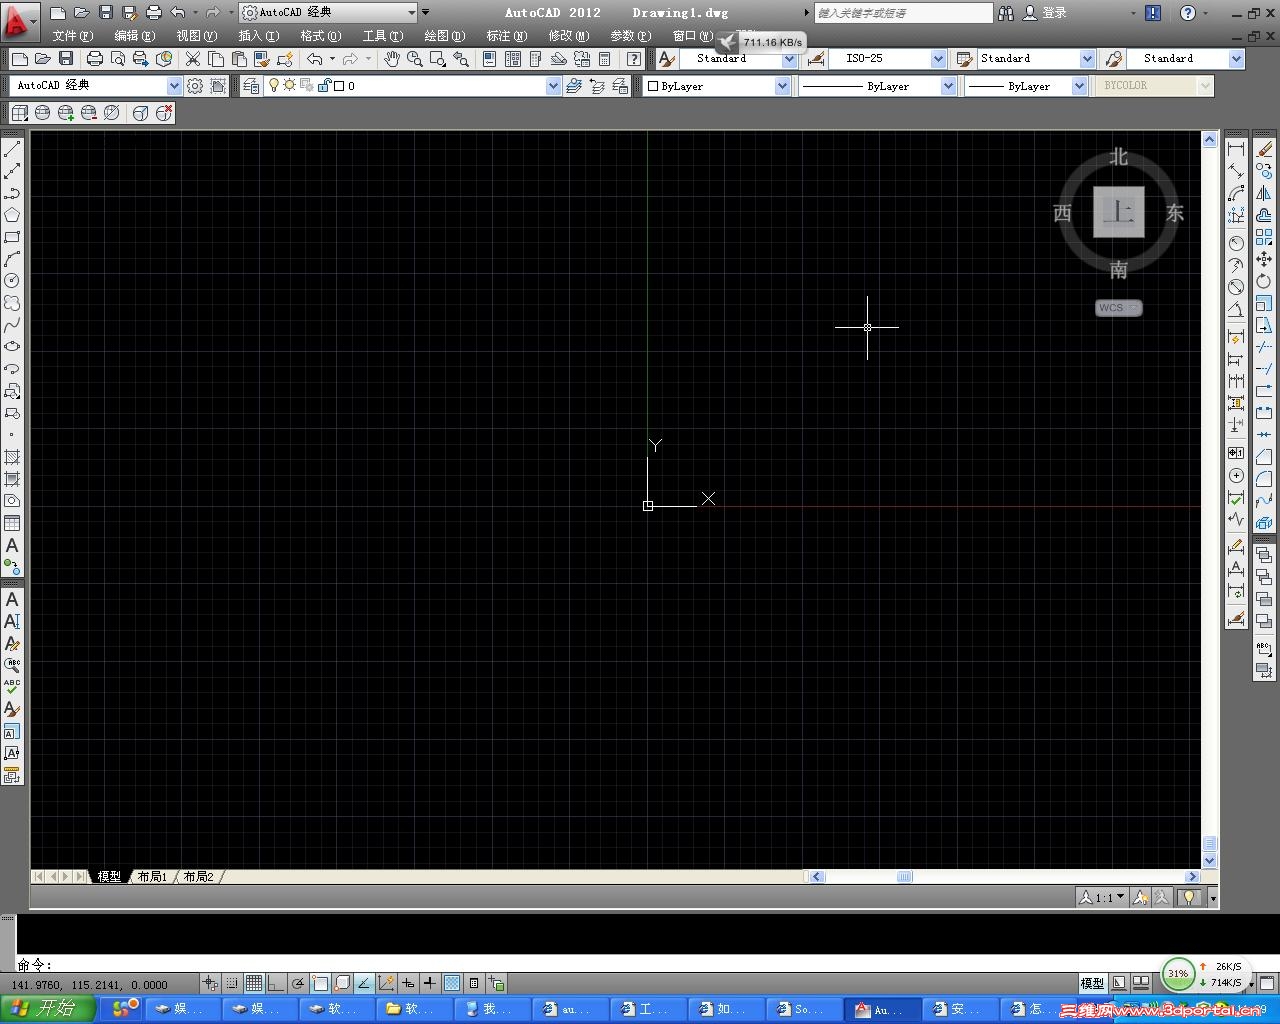Image resolution: width=1280 pixels, height=1024 pixels.
Task: Select the Polygon draw tool
Action: (12, 215)
